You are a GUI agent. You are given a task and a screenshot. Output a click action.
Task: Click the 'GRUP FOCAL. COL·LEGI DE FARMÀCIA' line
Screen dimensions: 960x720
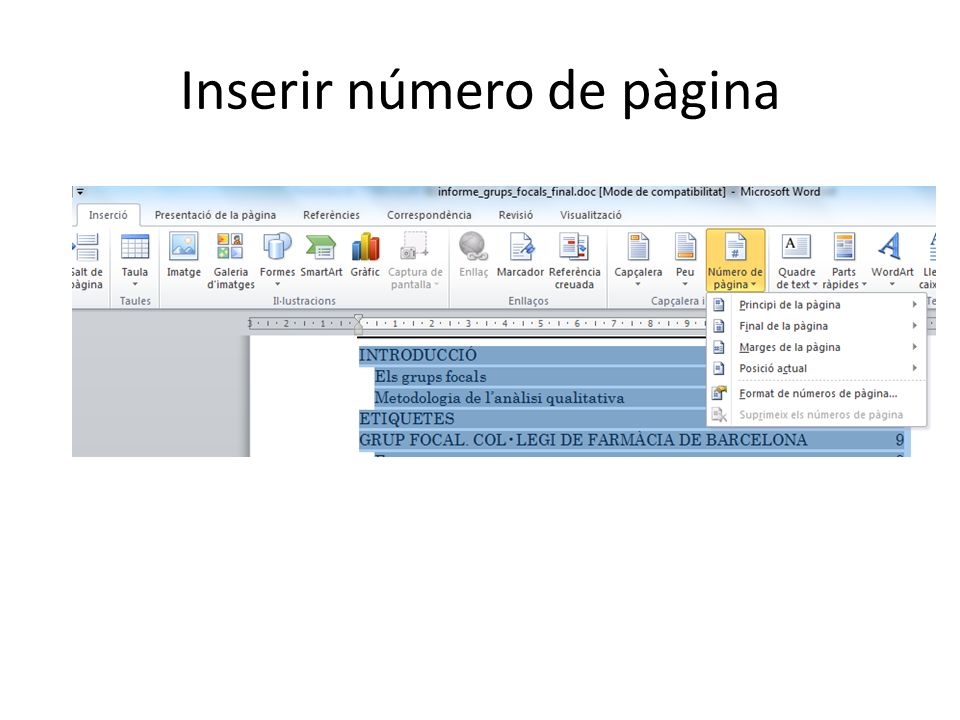coord(583,440)
